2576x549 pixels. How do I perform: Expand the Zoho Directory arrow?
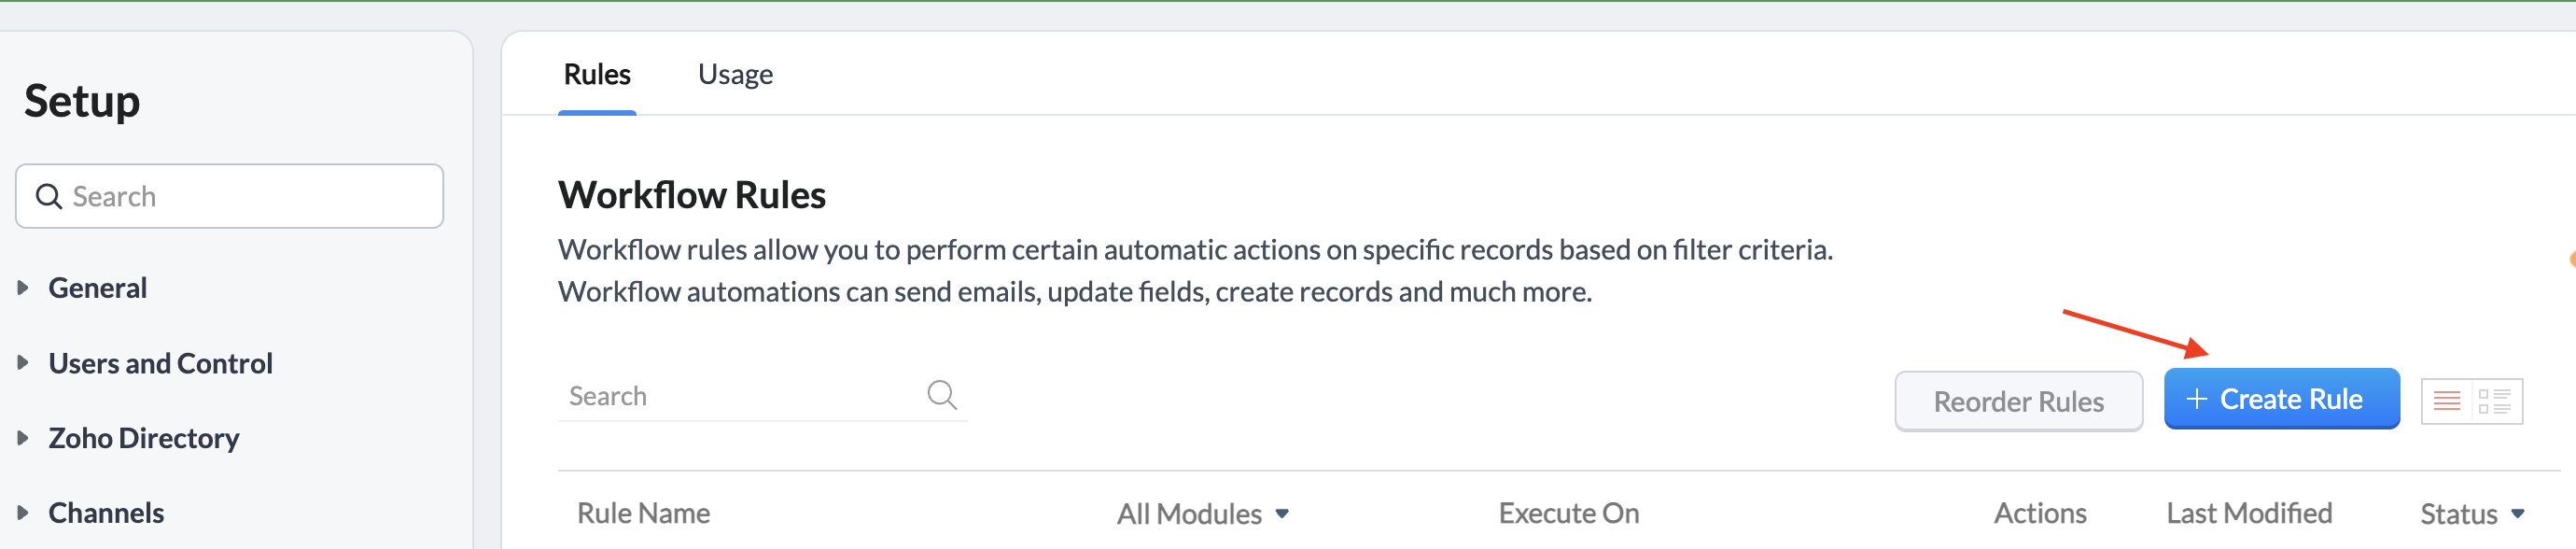tap(22, 438)
